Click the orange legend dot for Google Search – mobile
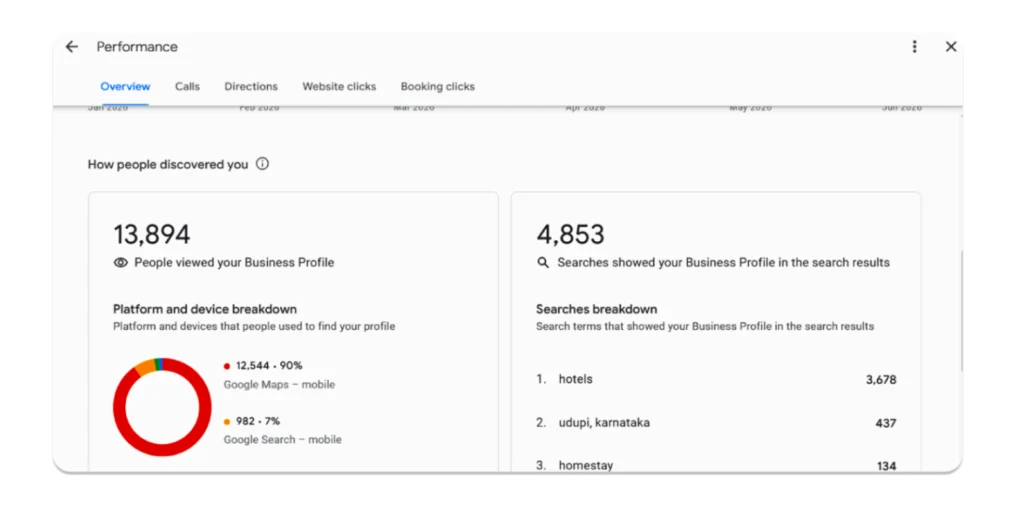 point(227,422)
